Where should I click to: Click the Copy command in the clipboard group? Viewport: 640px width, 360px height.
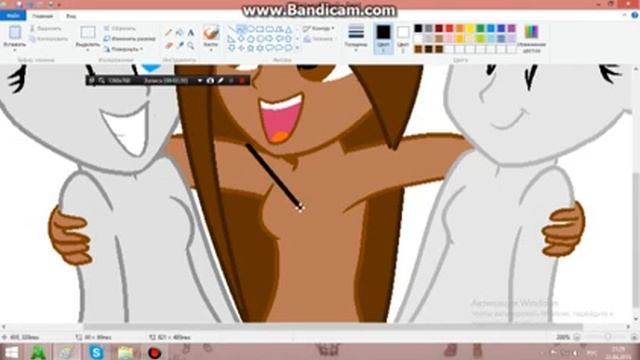pos(49,39)
